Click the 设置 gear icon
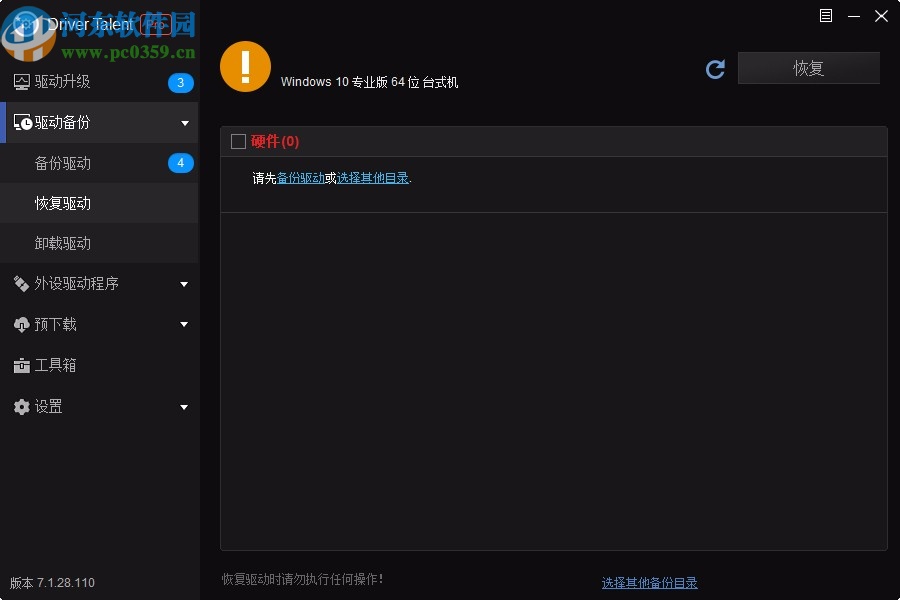 [22, 406]
